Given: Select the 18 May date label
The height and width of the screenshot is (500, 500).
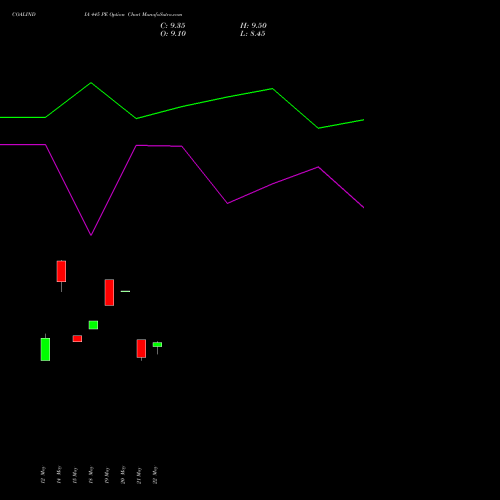Looking at the screenshot, I should (91, 475).
